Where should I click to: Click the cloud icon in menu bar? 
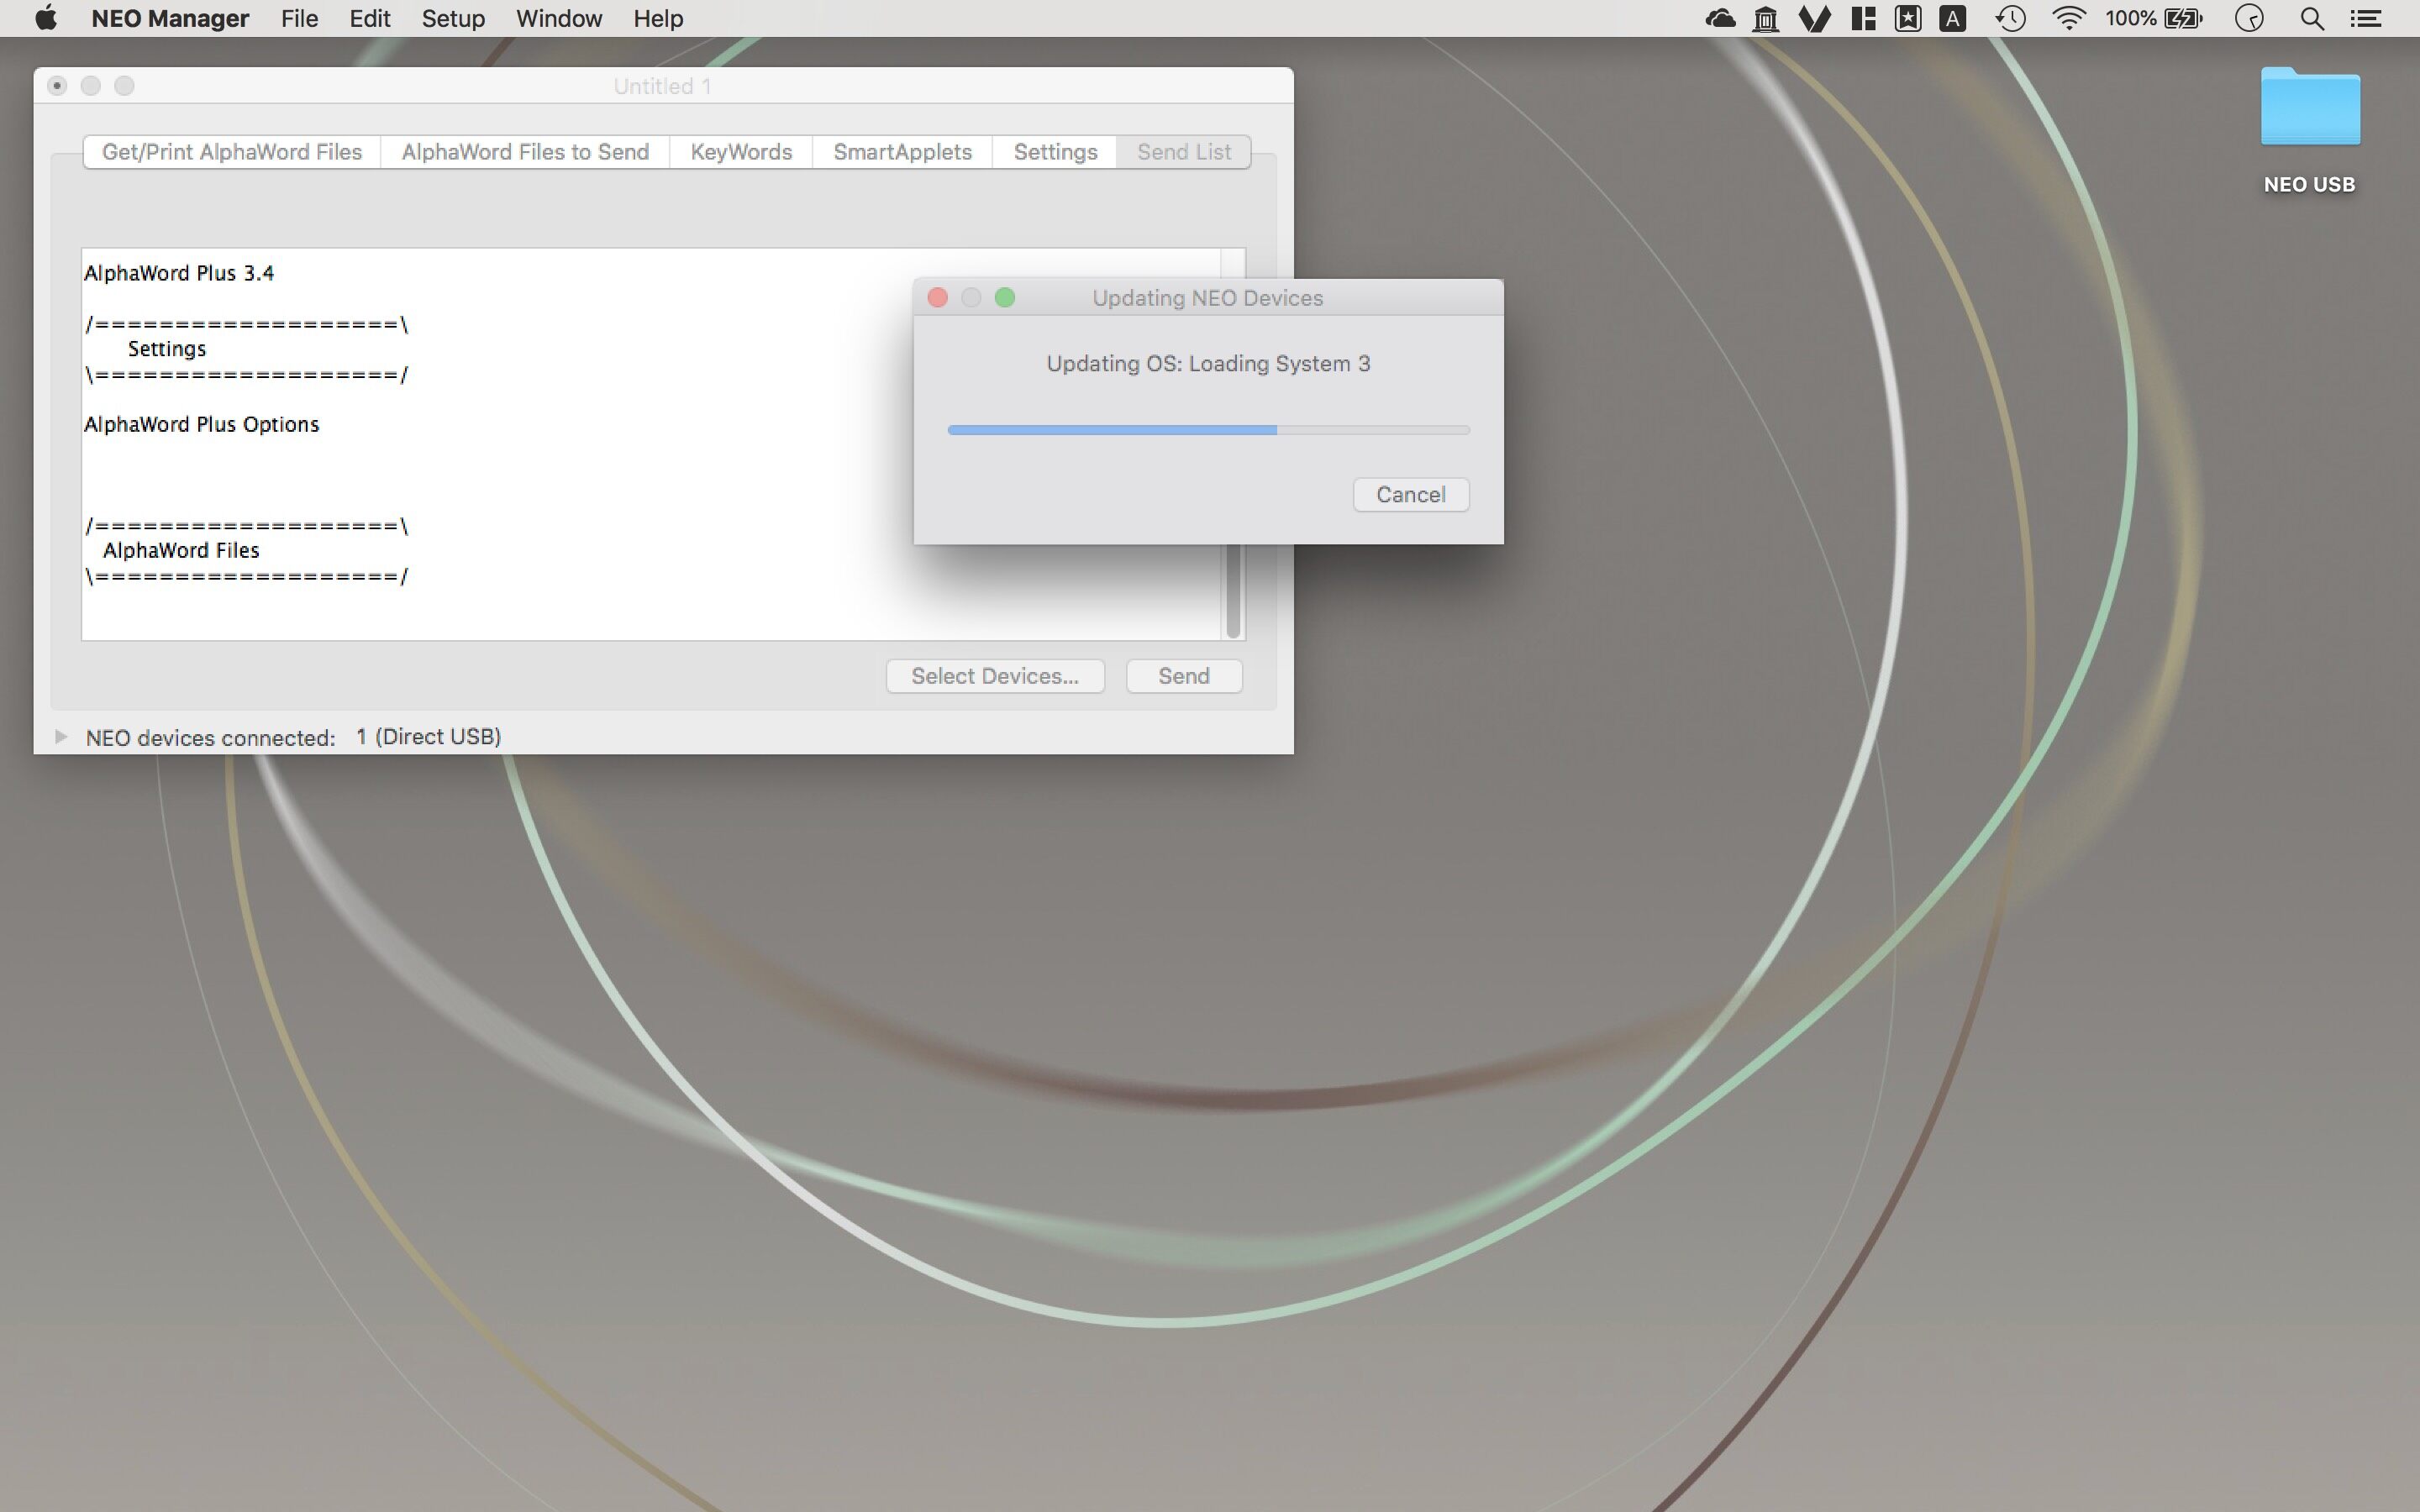pyautogui.click(x=1720, y=18)
